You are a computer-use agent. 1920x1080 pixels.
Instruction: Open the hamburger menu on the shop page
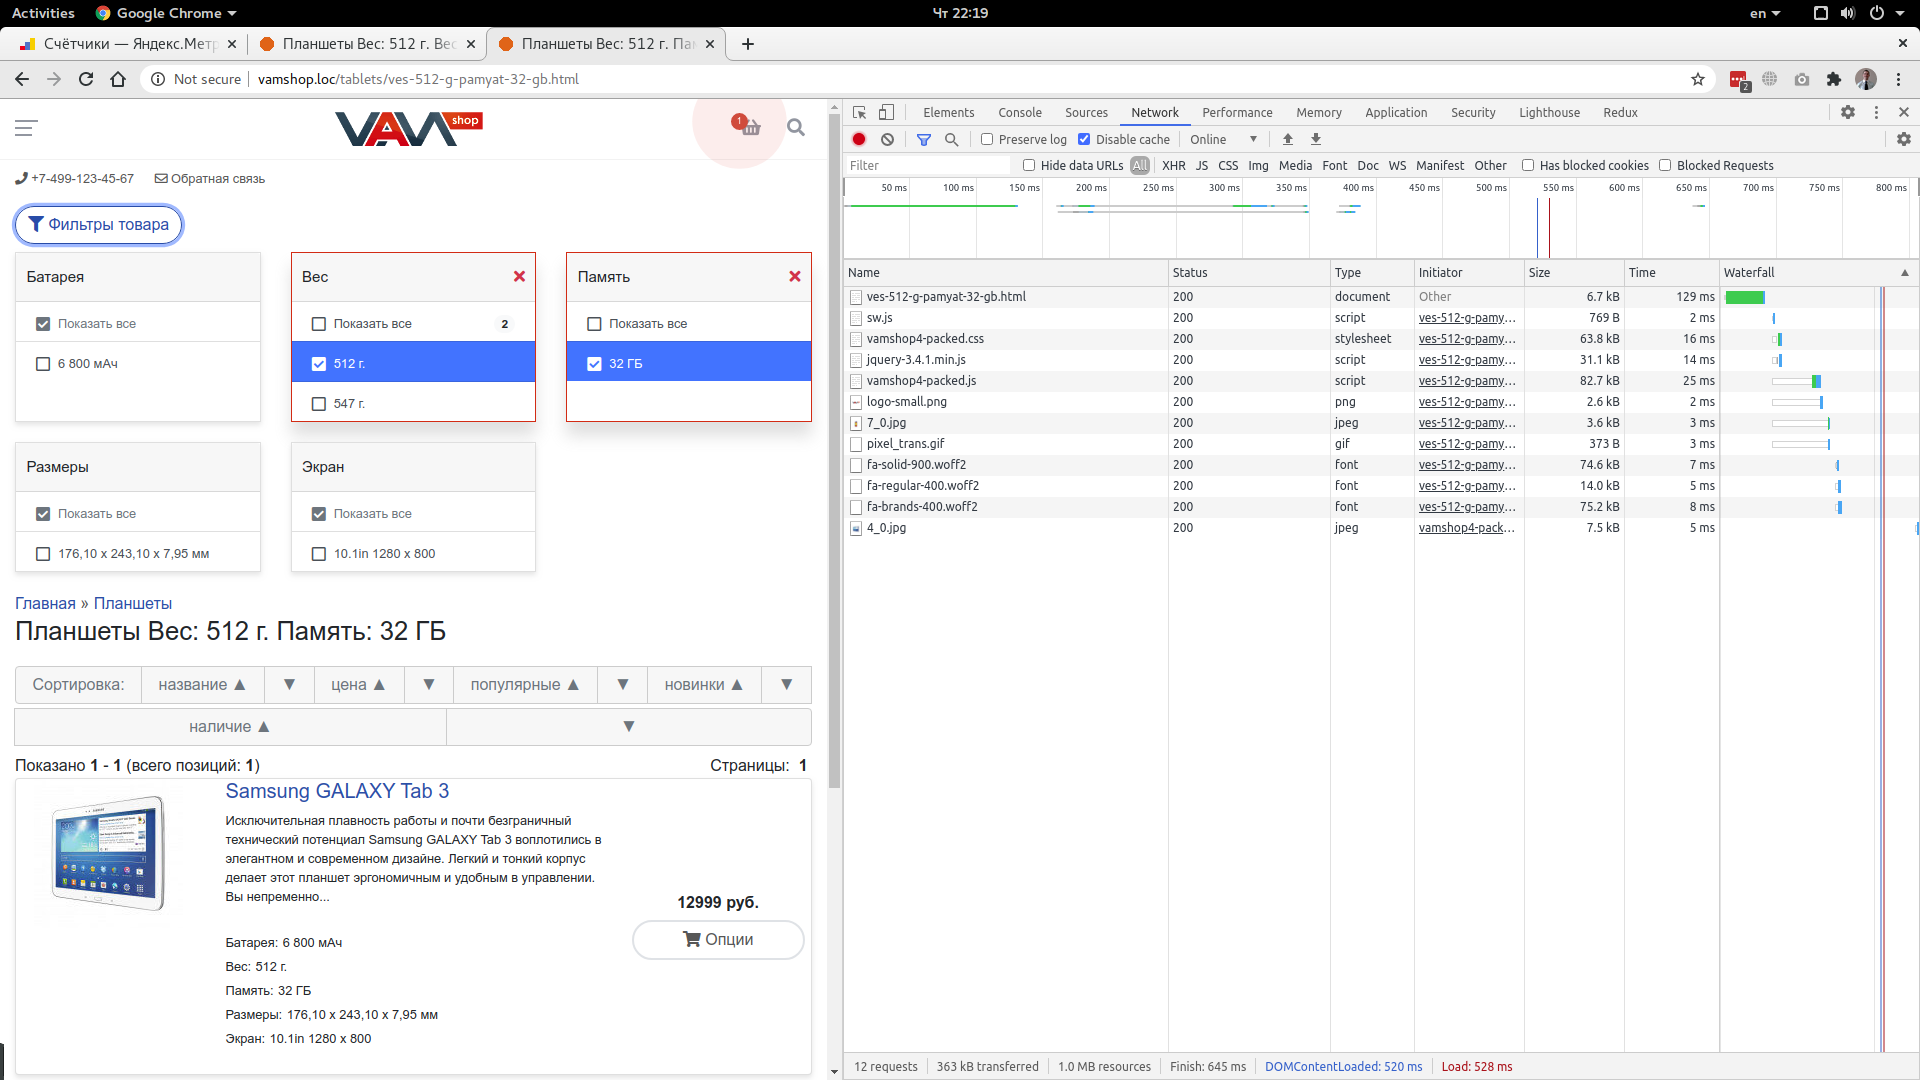26,128
